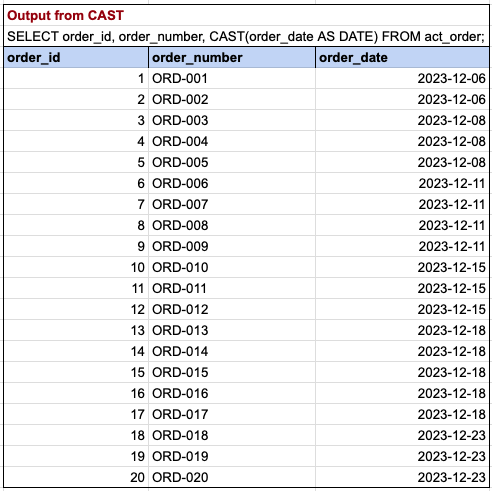Screen dimensions: 492x491
Task: Click date cell in ORD-017 row
Action: pyautogui.click(x=402, y=415)
